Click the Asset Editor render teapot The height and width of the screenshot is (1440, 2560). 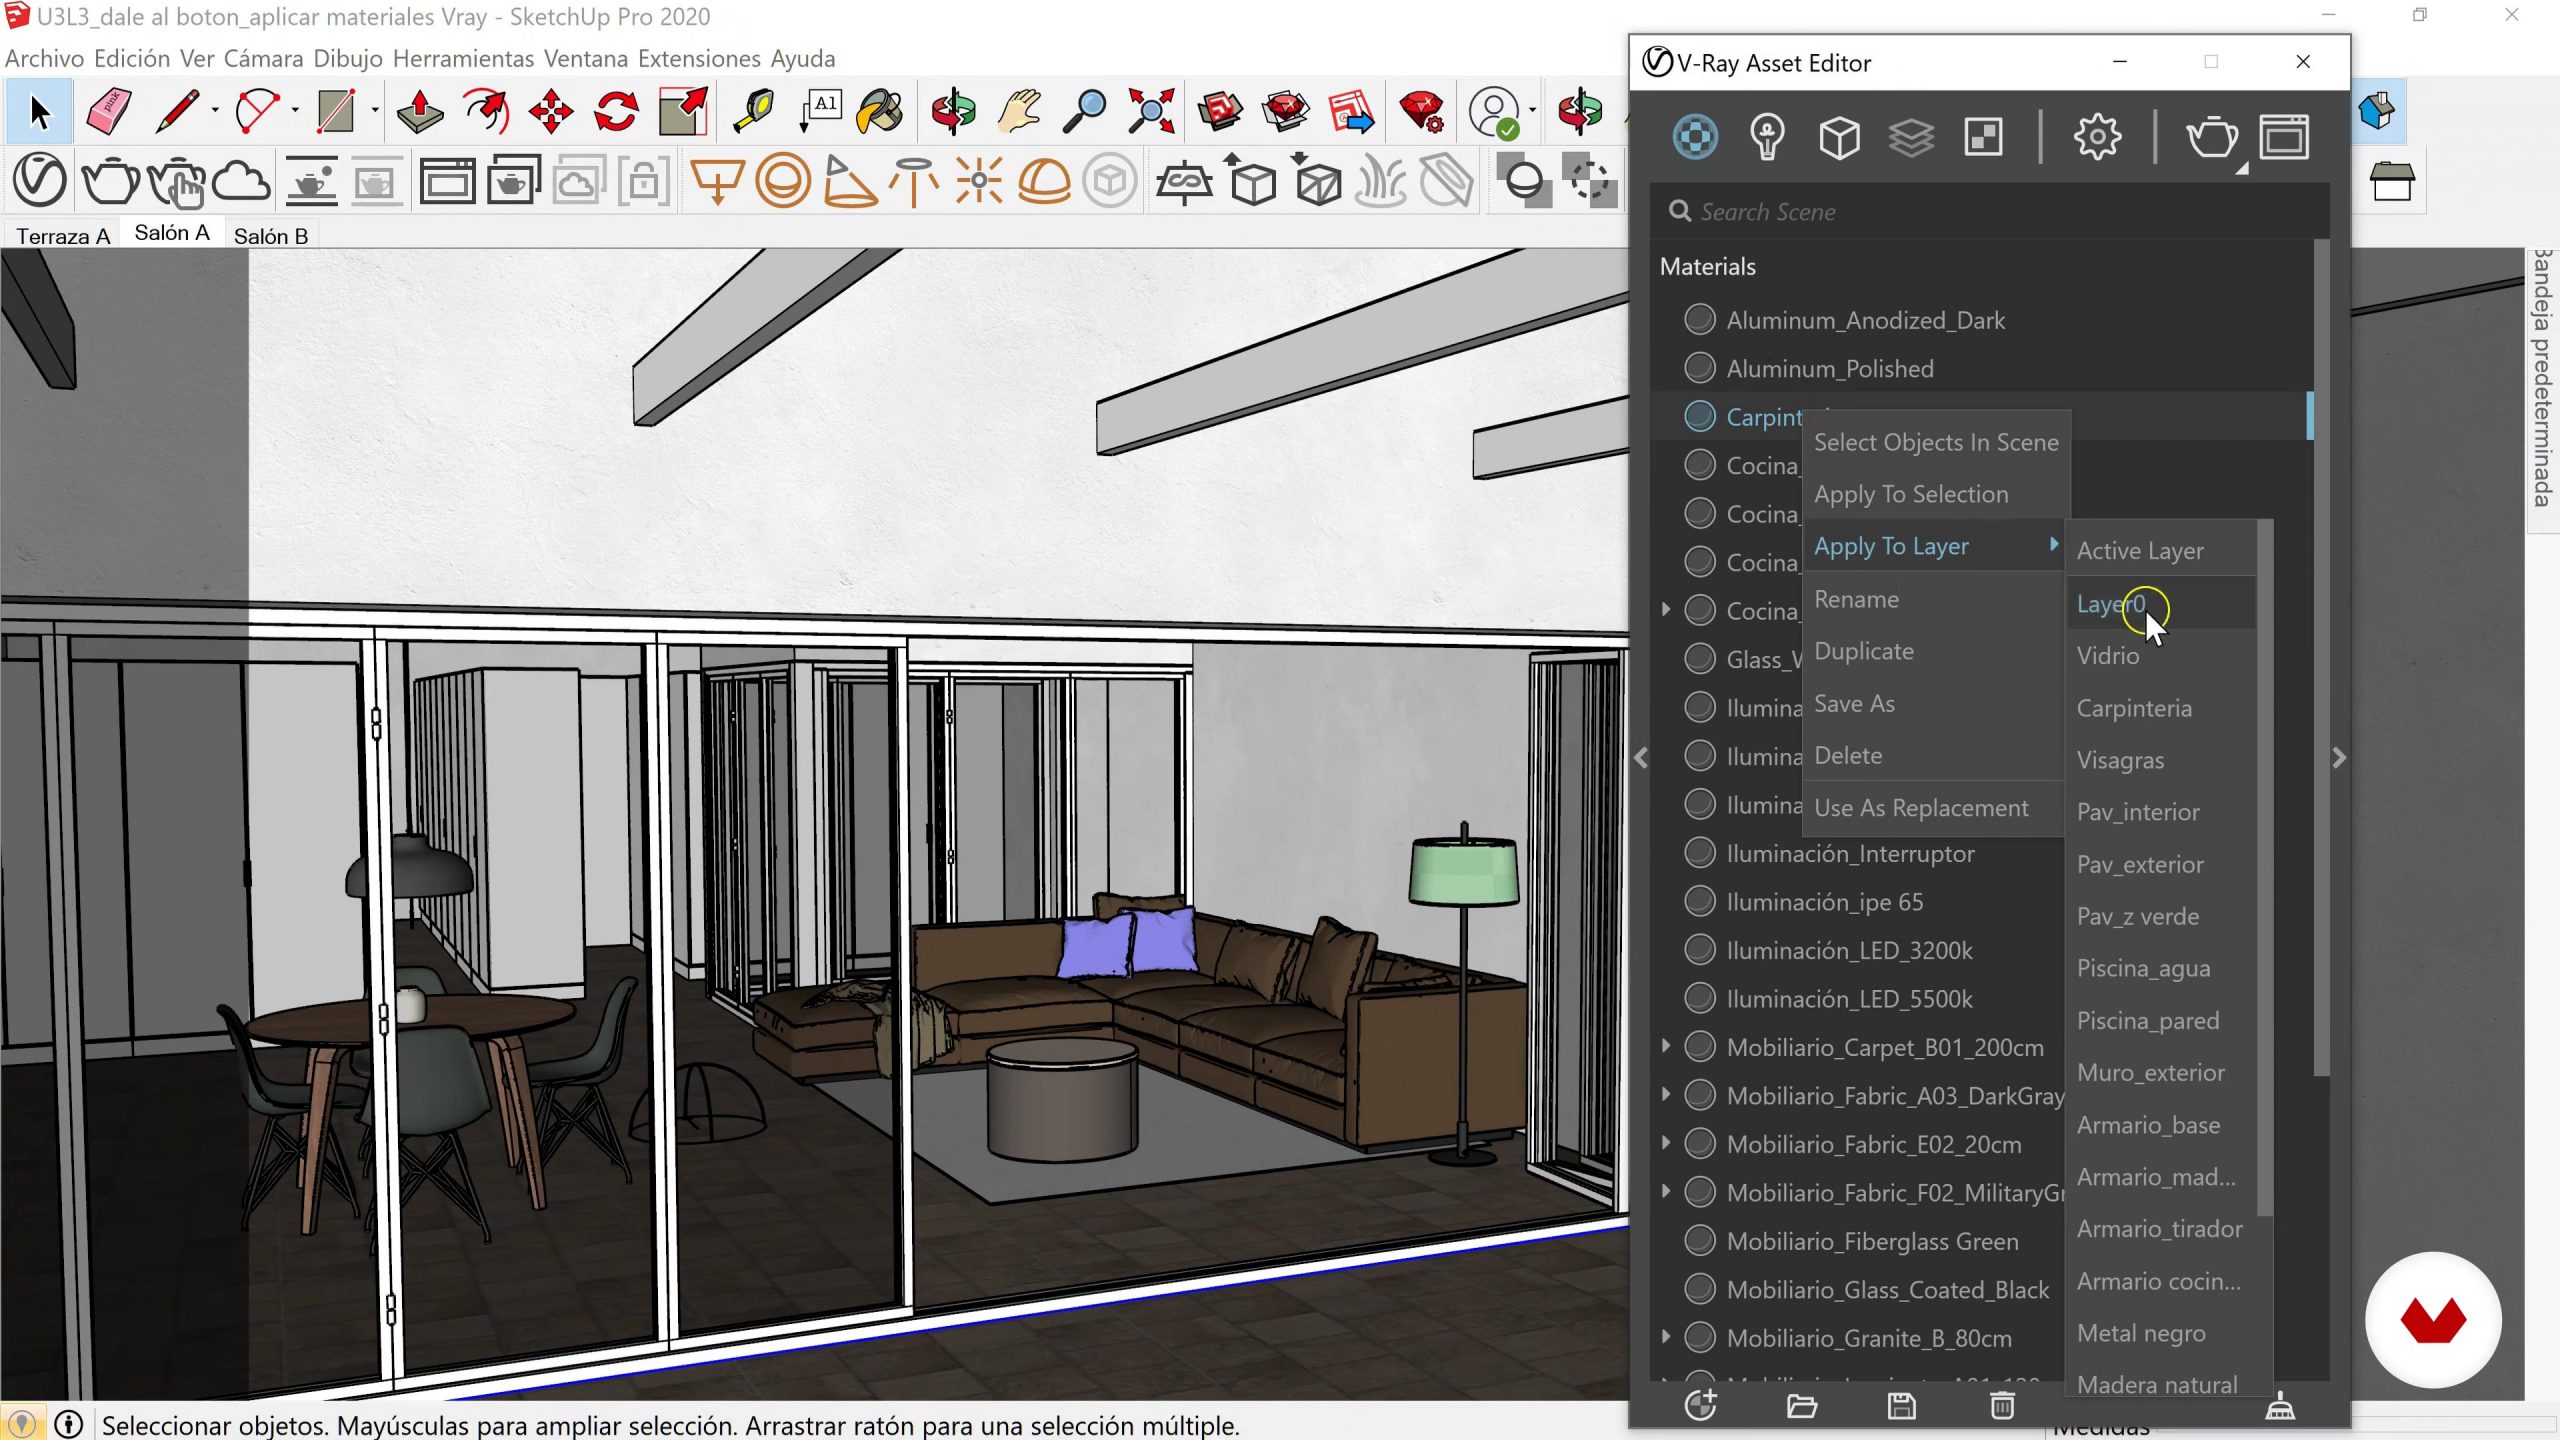click(2212, 137)
